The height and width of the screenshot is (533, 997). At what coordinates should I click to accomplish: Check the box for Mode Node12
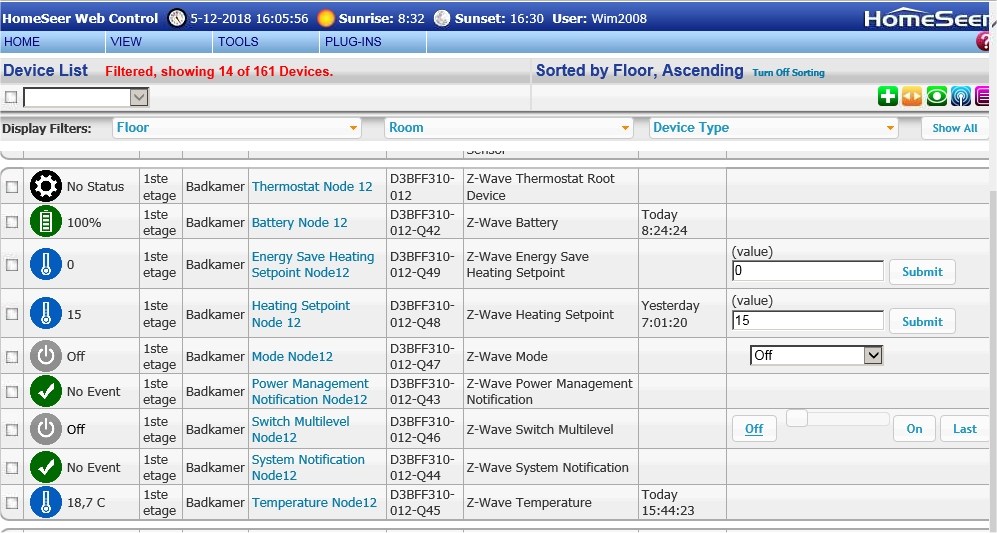(x=12, y=357)
